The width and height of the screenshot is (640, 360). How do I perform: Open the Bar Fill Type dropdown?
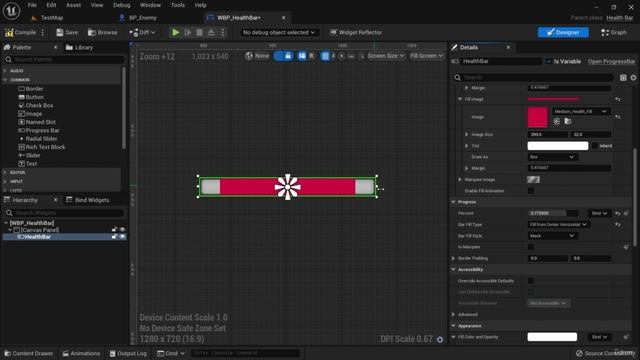558,224
